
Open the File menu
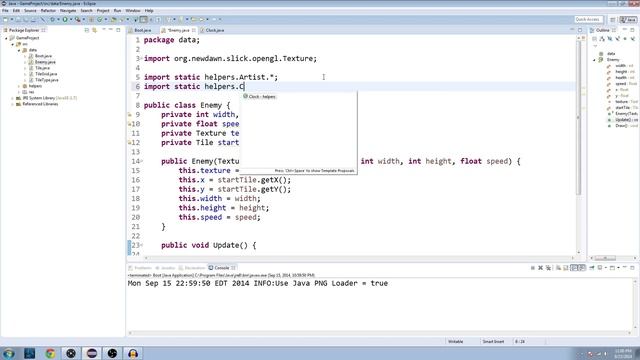coord(5,11)
